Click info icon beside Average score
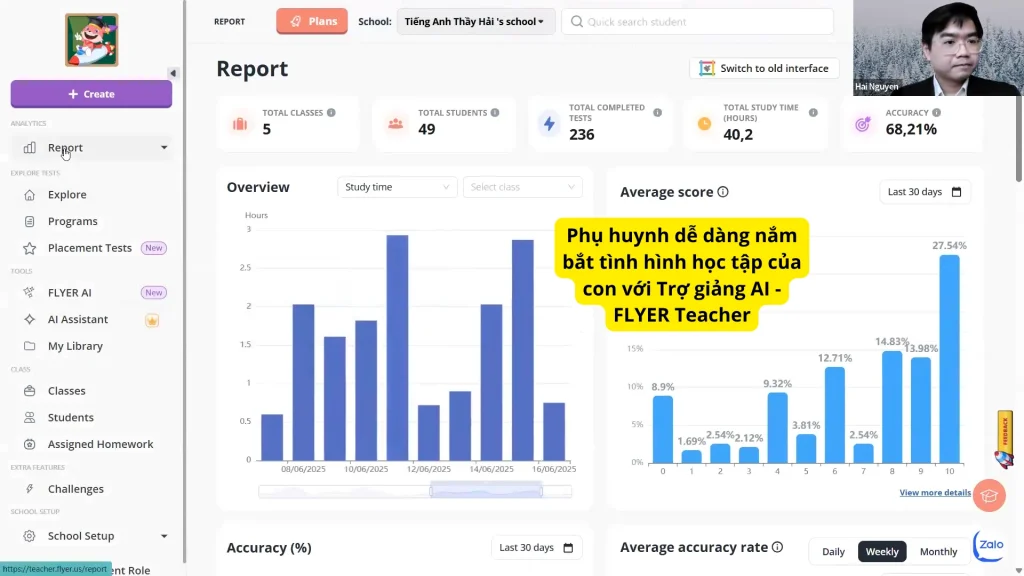Screen dimensions: 1024x576 pos(723,192)
